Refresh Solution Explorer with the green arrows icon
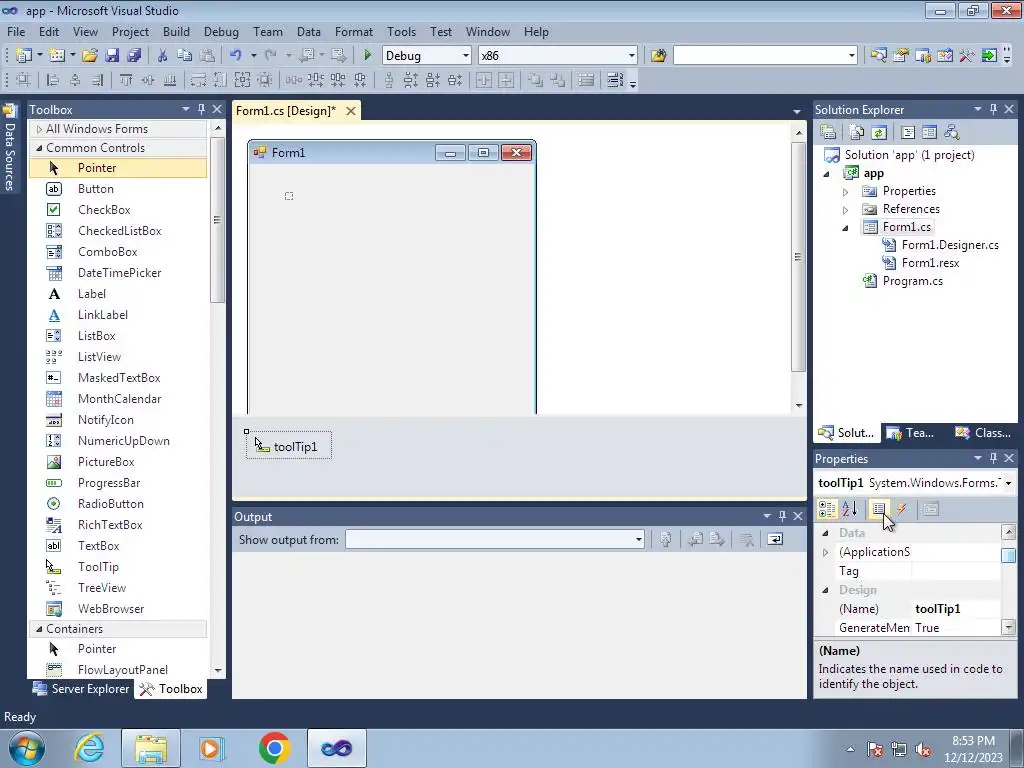Screen dimensions: 1024x768 [x=879, y=133]
